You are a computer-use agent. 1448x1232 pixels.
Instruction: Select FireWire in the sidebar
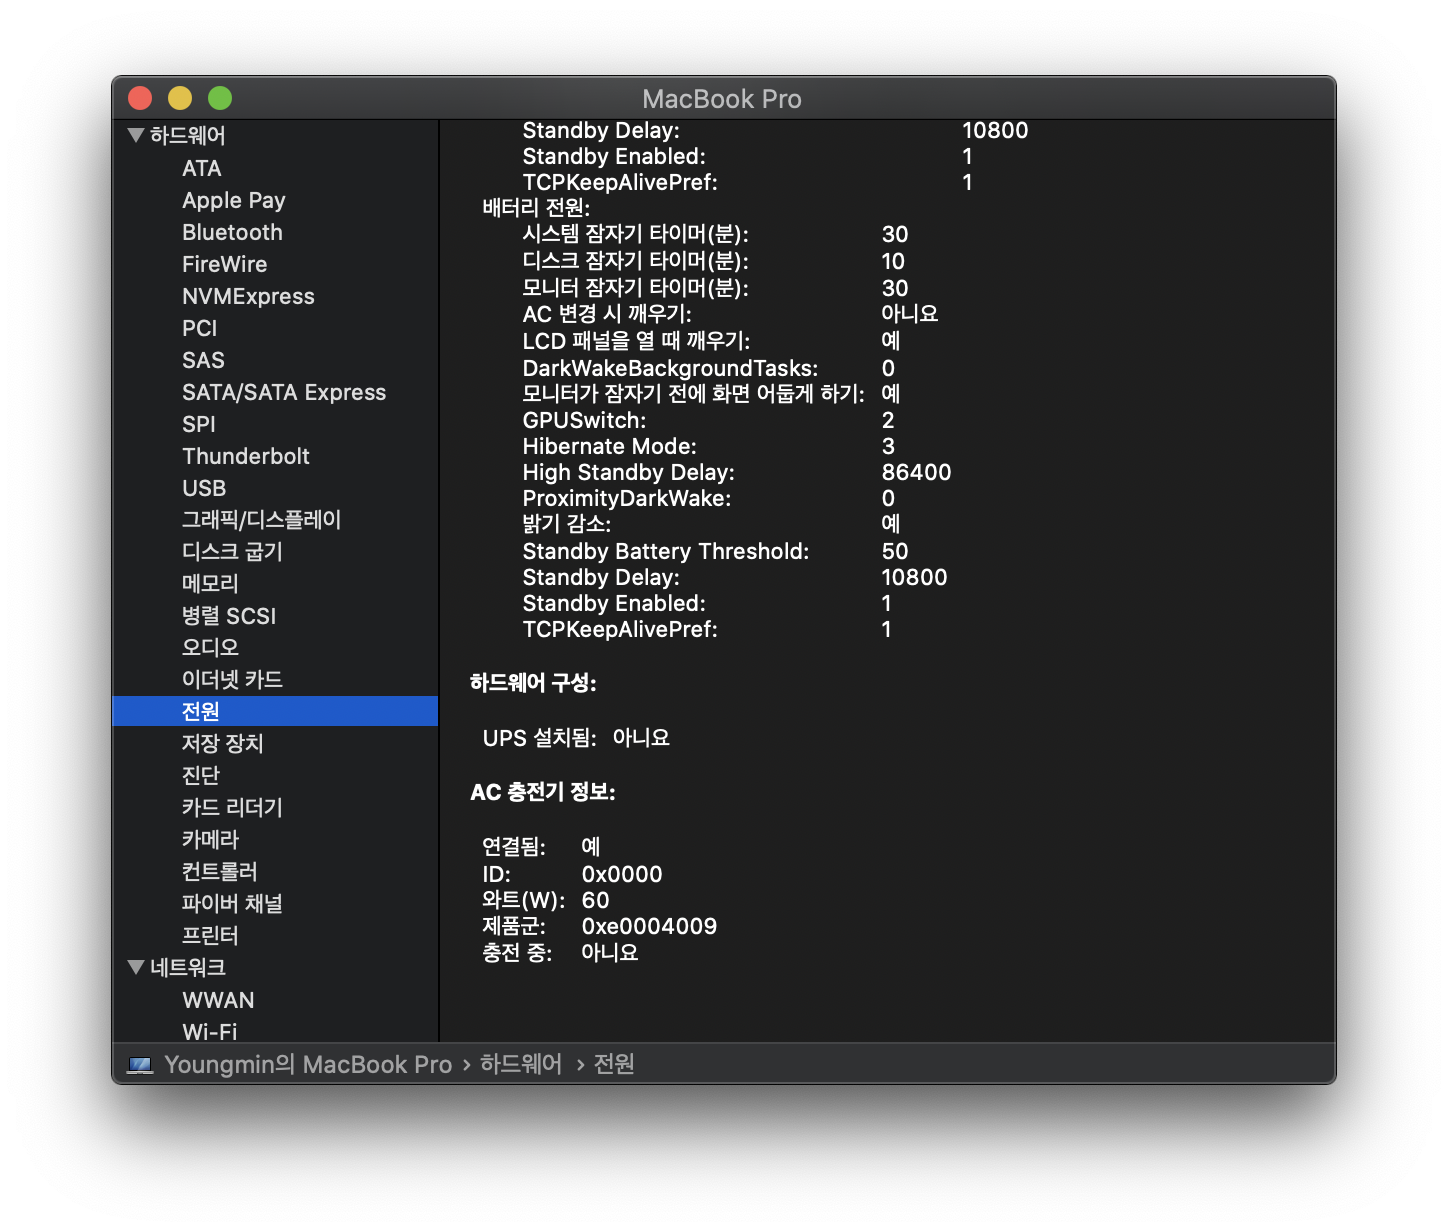(x=225, y=264)
